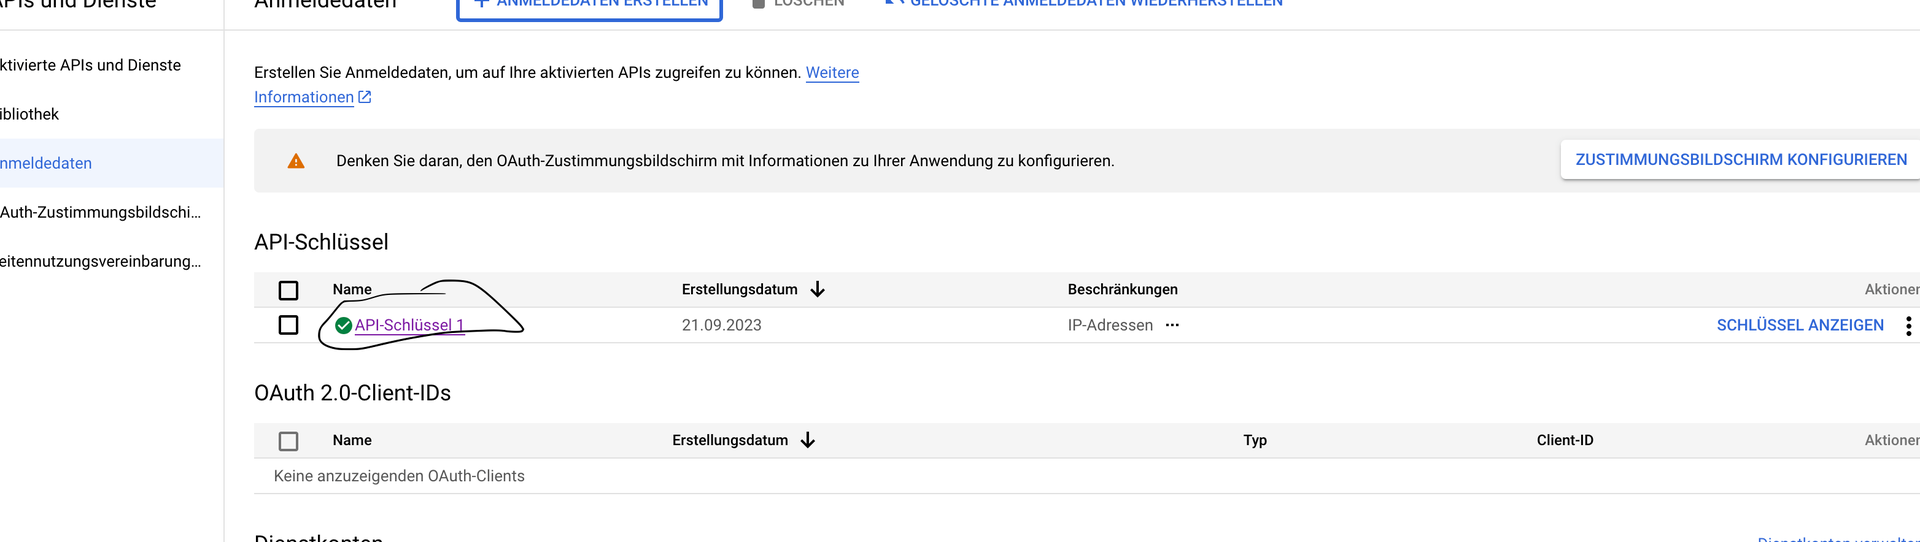This screenshot has width=1920, height=542.
Task: Click the ellipsis next to IP-Adressen restrictions
Action: pos(1172,325)
